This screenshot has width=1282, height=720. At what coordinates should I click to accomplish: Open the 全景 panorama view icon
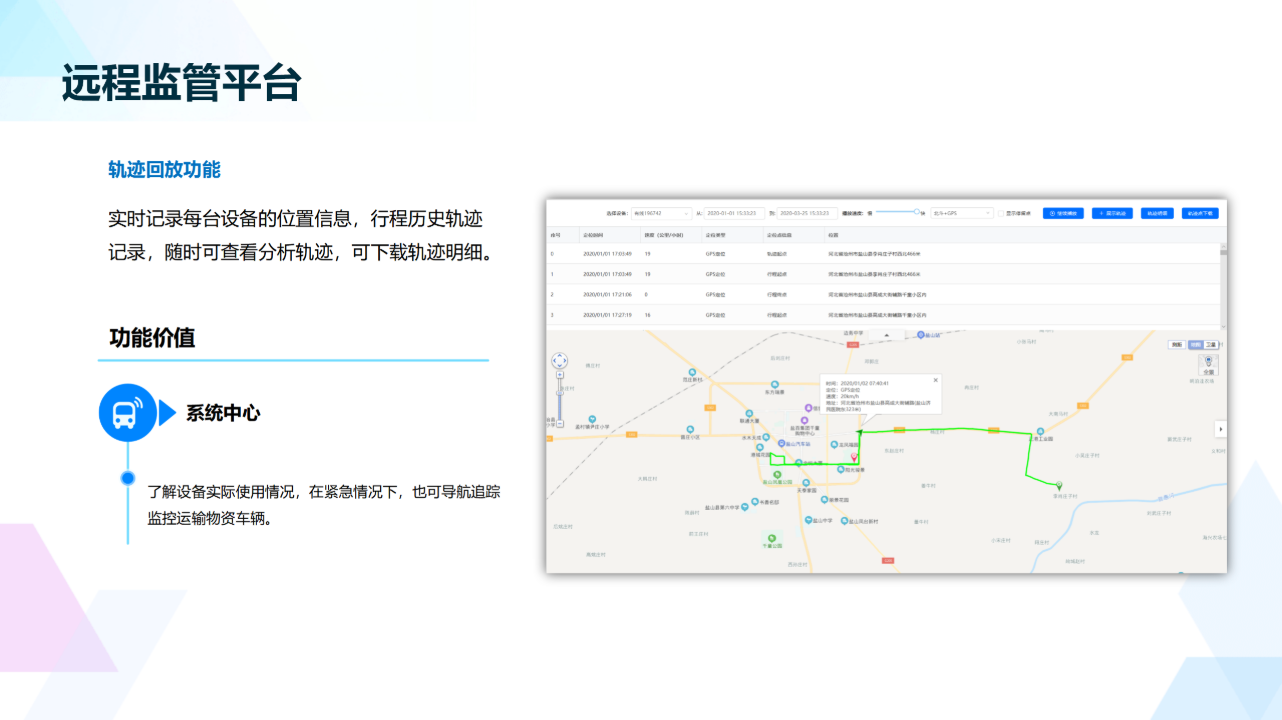[x=1208, y=365]
